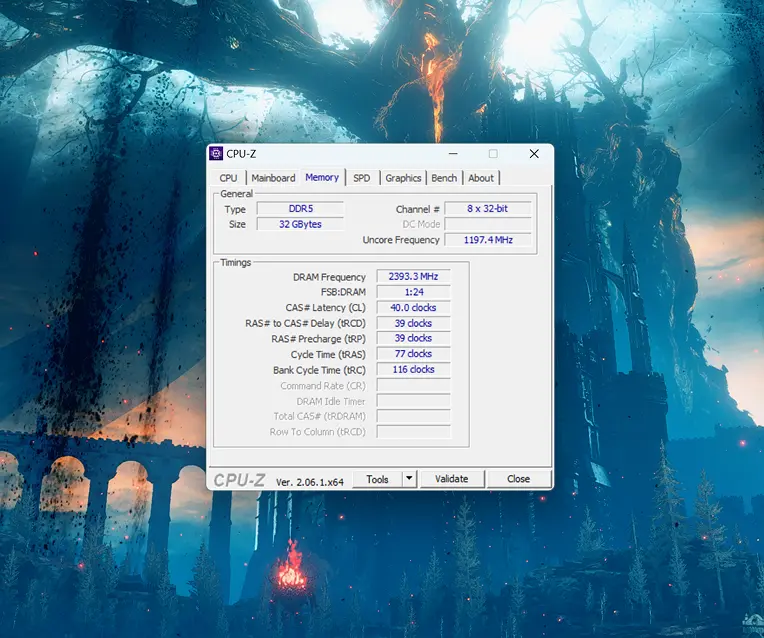Click the Size 32 GBytes field

[x=300, y=224]
